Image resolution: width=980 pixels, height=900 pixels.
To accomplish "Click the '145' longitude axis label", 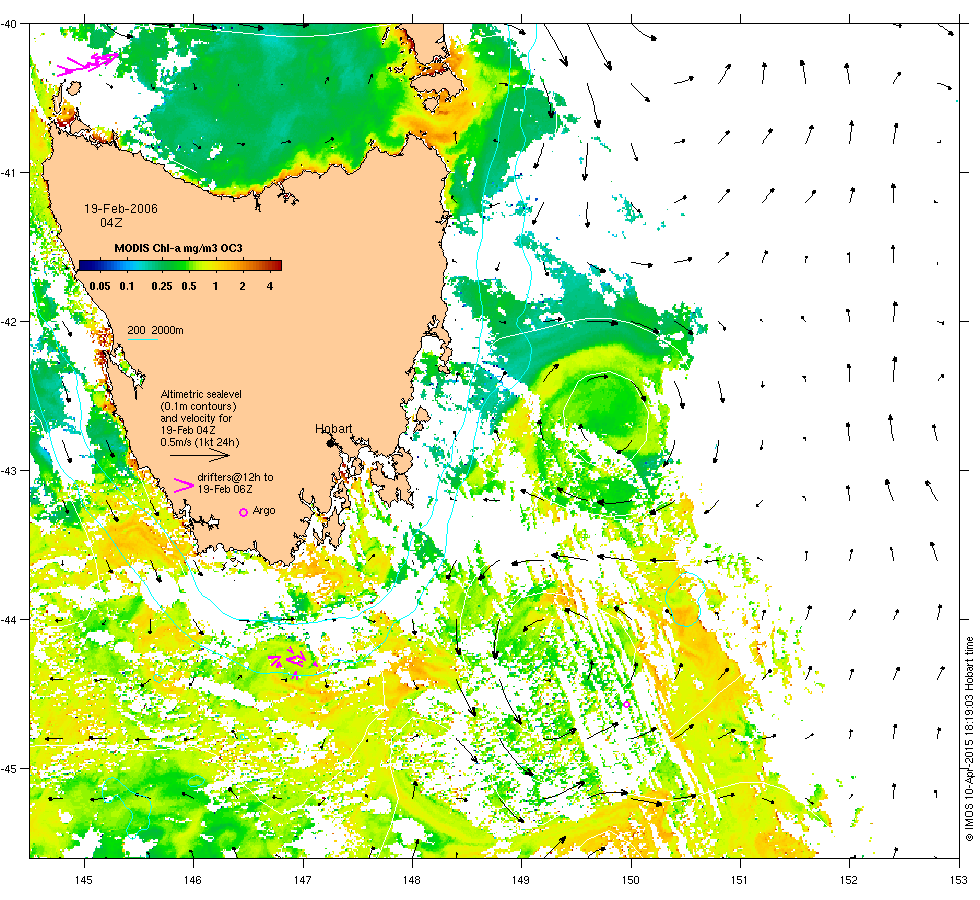I will pyautogui.click(x=84, y=880).
